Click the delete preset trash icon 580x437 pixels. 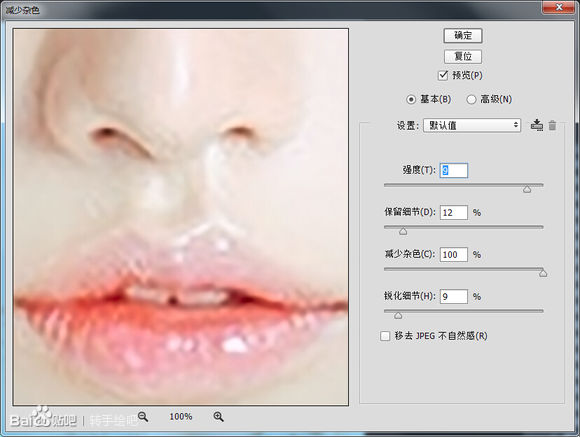click(x=552, y=125)
